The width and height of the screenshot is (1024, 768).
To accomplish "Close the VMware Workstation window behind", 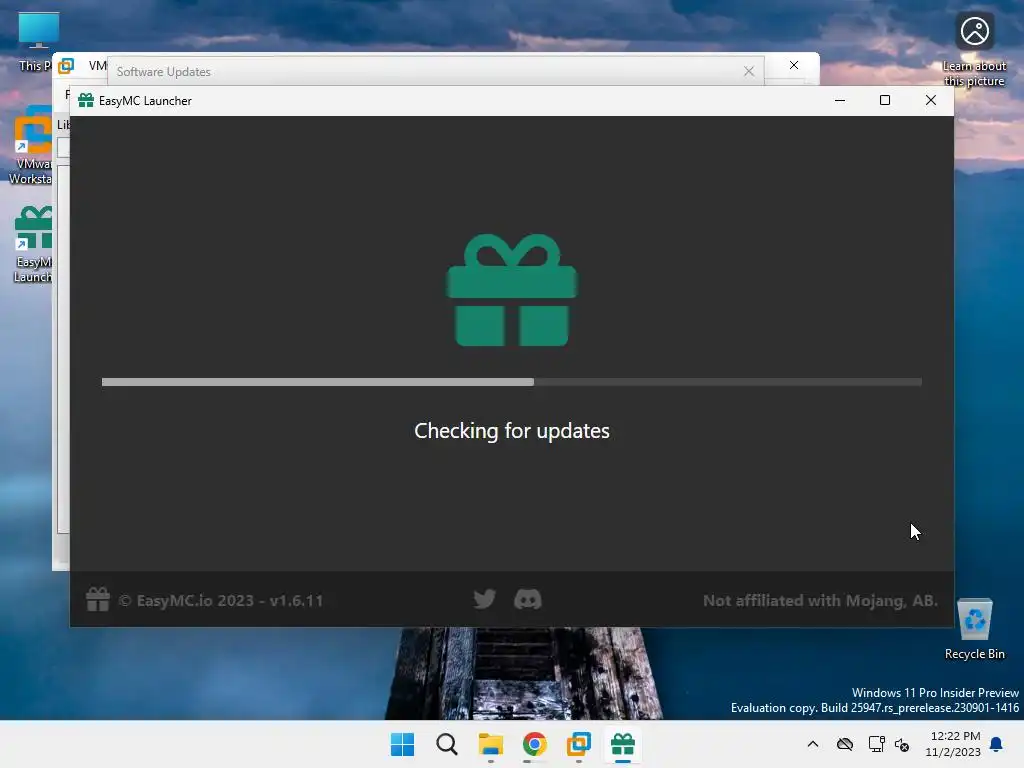I will click(x=793, y=65).
